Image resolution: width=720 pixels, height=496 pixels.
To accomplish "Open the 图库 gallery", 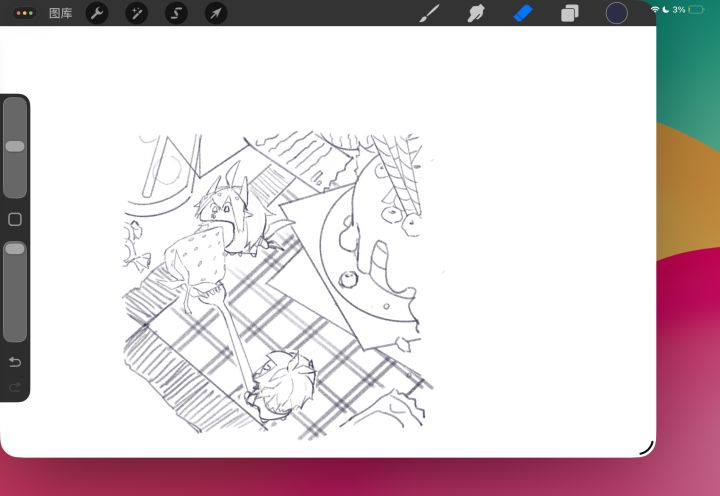I will click(x=61, y=13).
